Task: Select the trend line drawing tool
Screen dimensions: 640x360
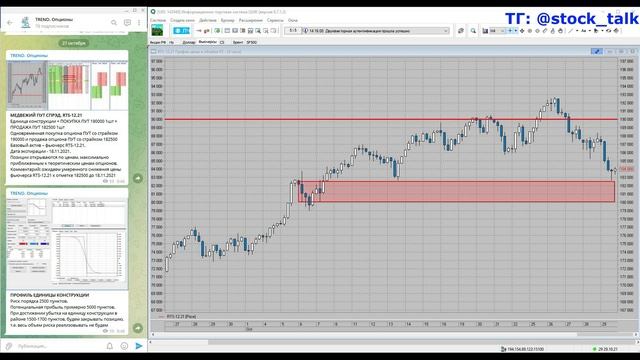Action: point(570,31)
